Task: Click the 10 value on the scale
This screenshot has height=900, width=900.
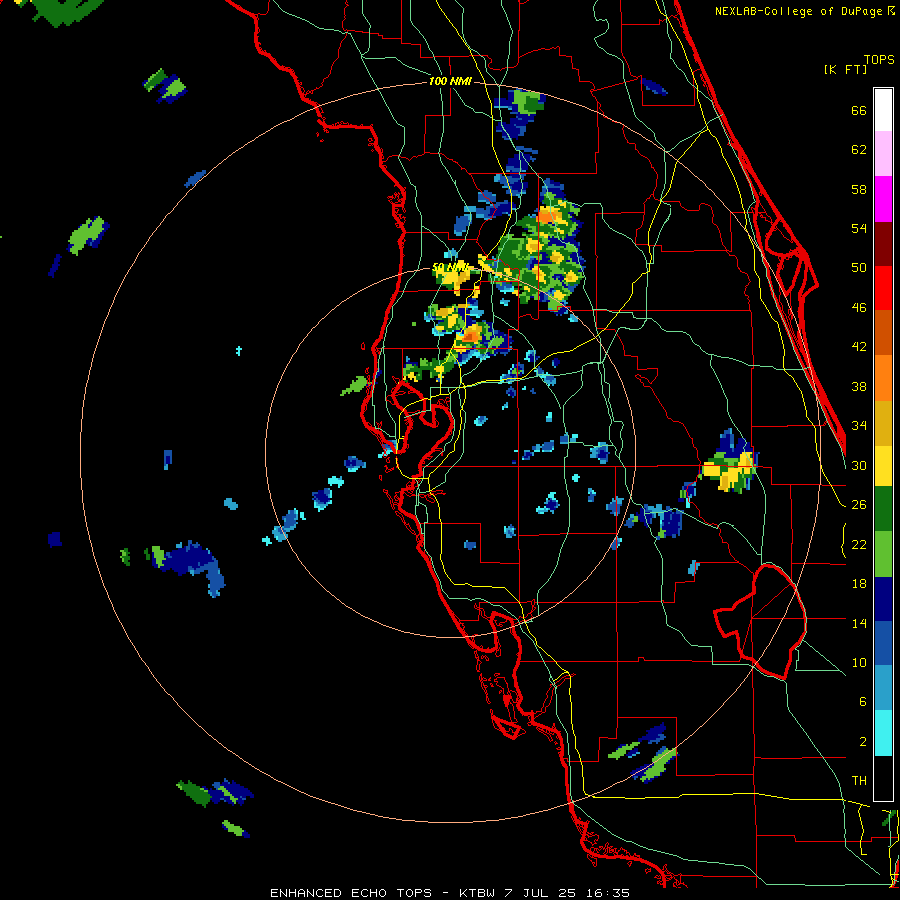Action: (859, 662)
